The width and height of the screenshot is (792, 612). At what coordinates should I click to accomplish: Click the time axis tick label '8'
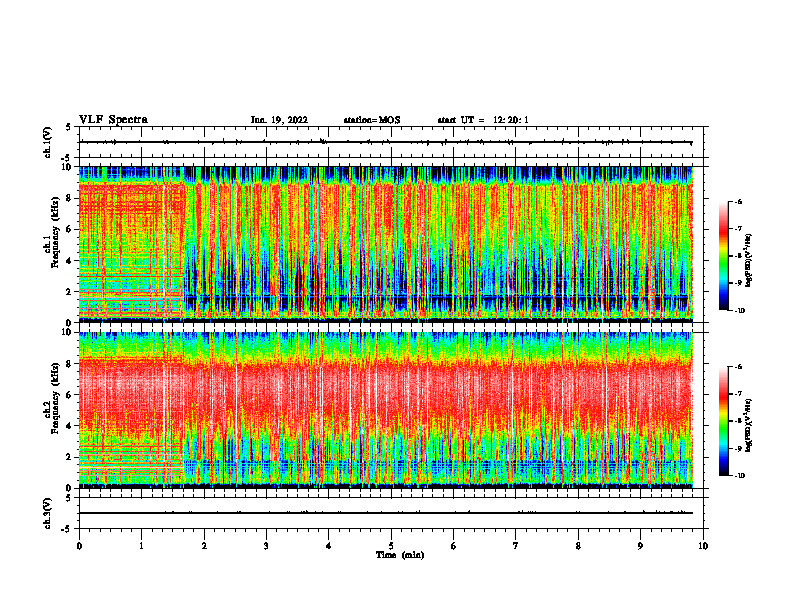click(x=578, y=546)
